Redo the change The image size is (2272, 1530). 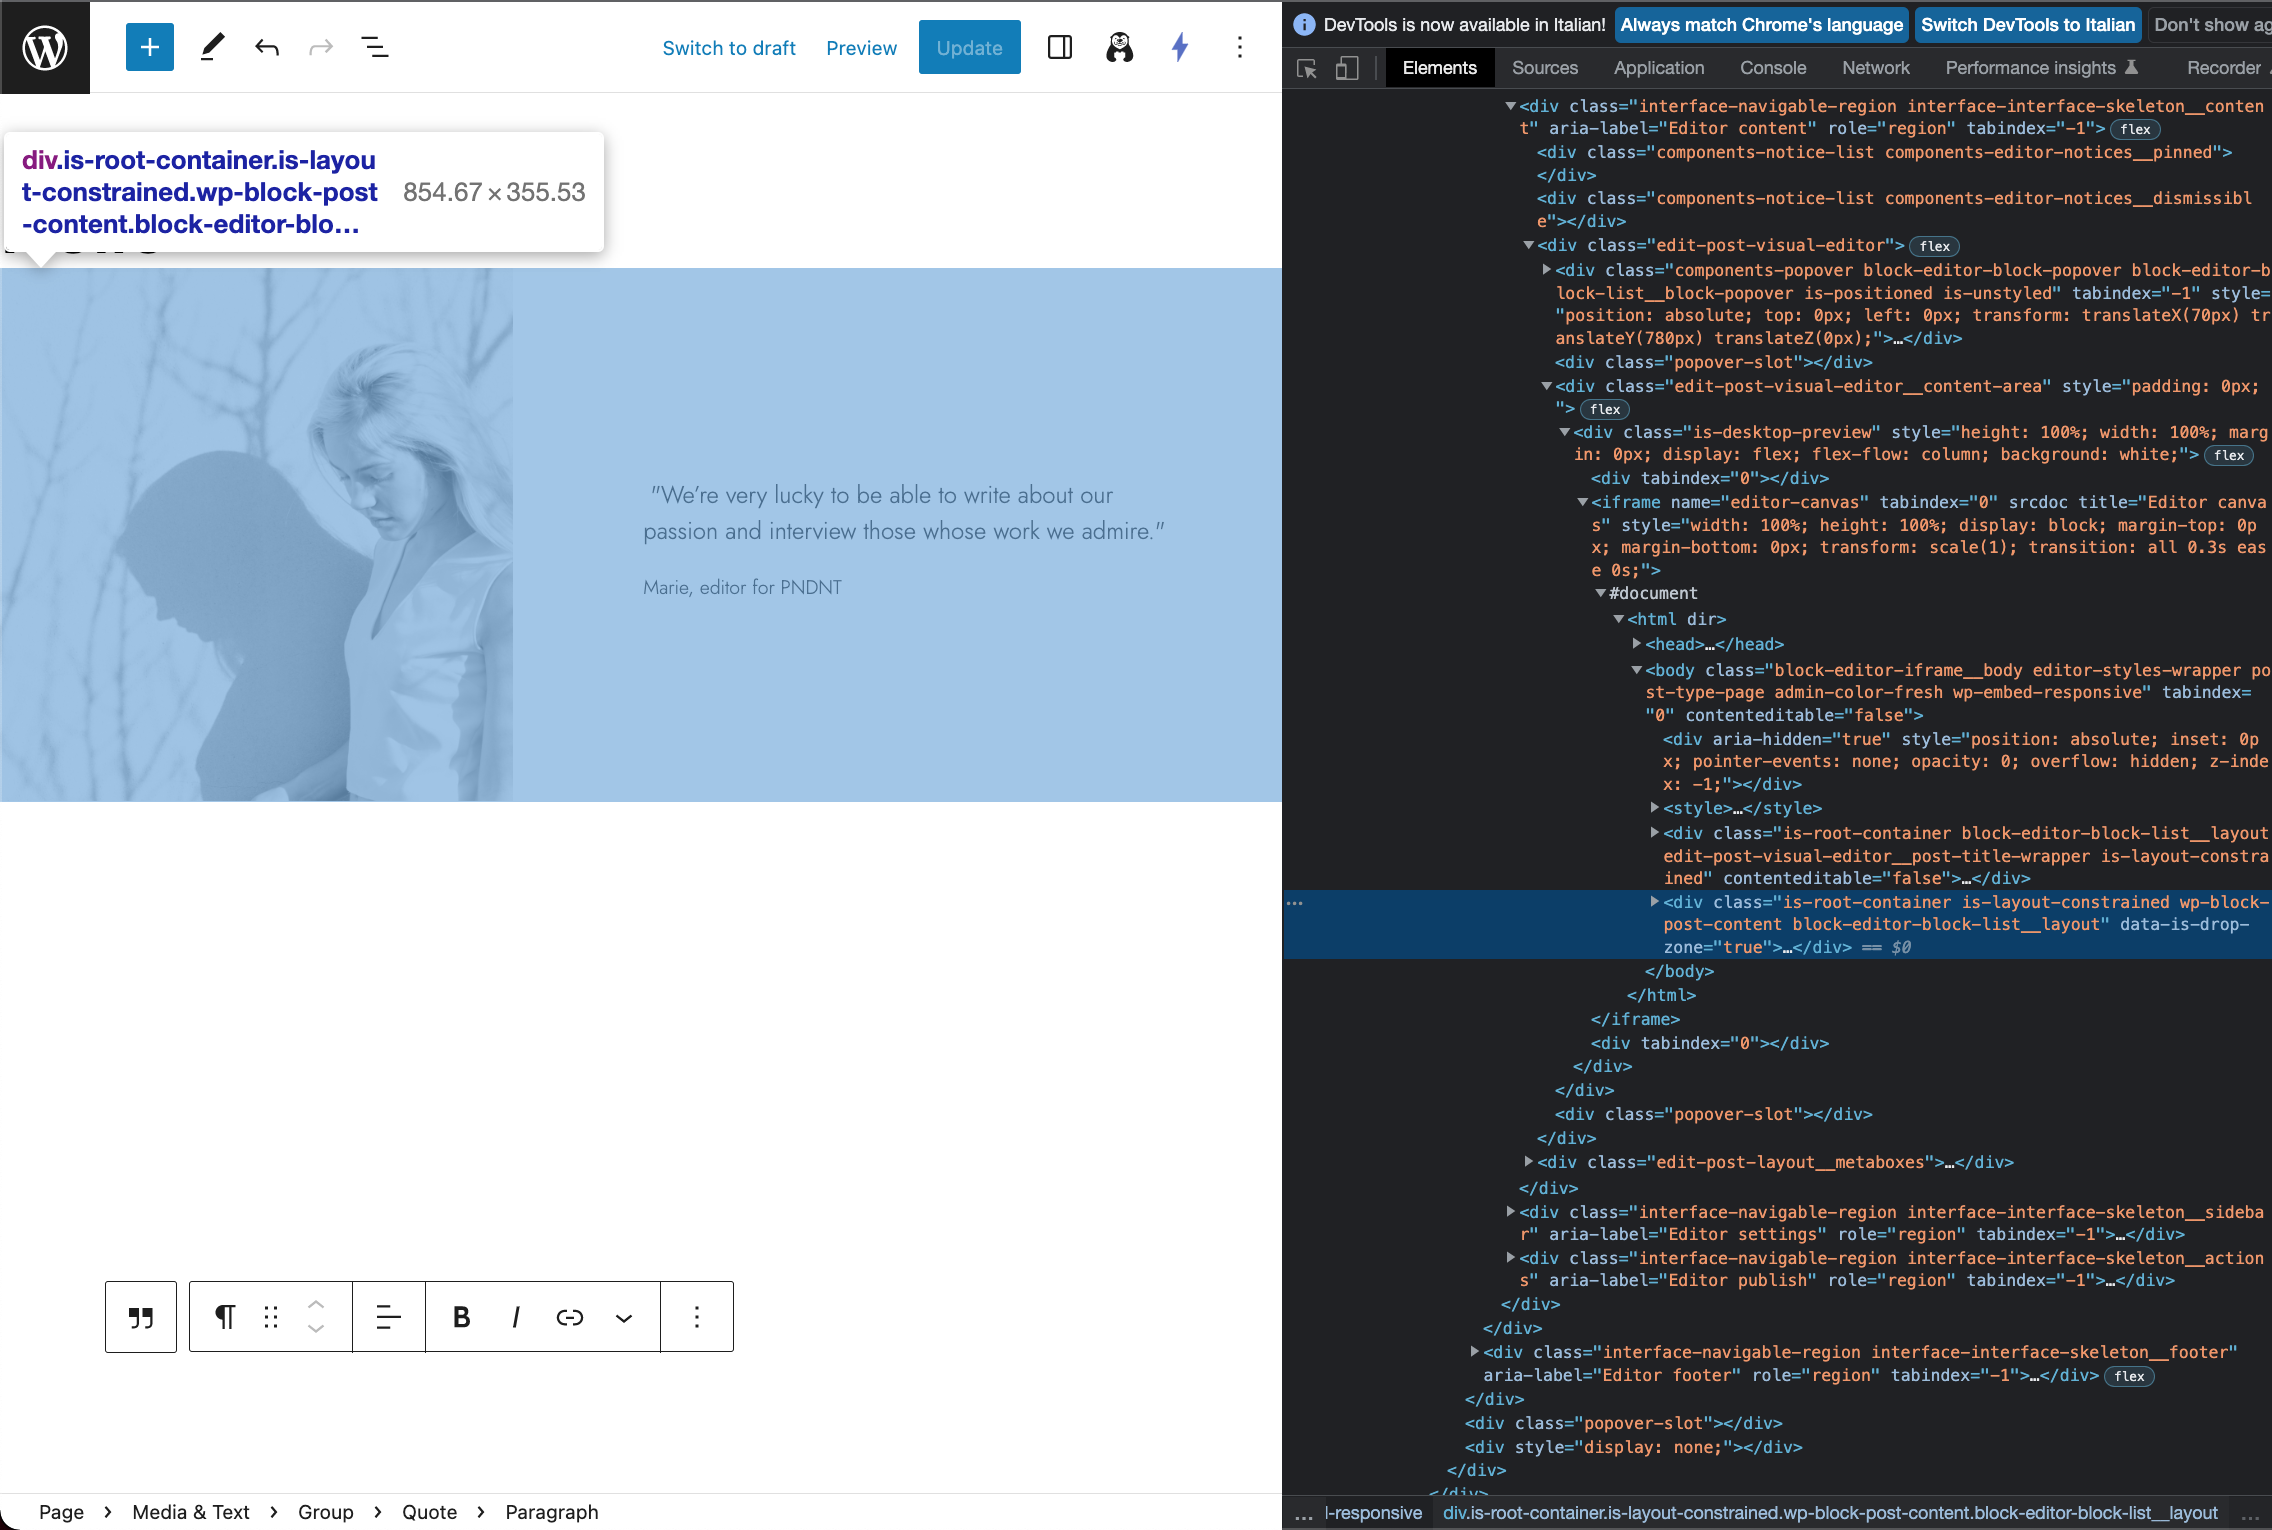(320, 47)
